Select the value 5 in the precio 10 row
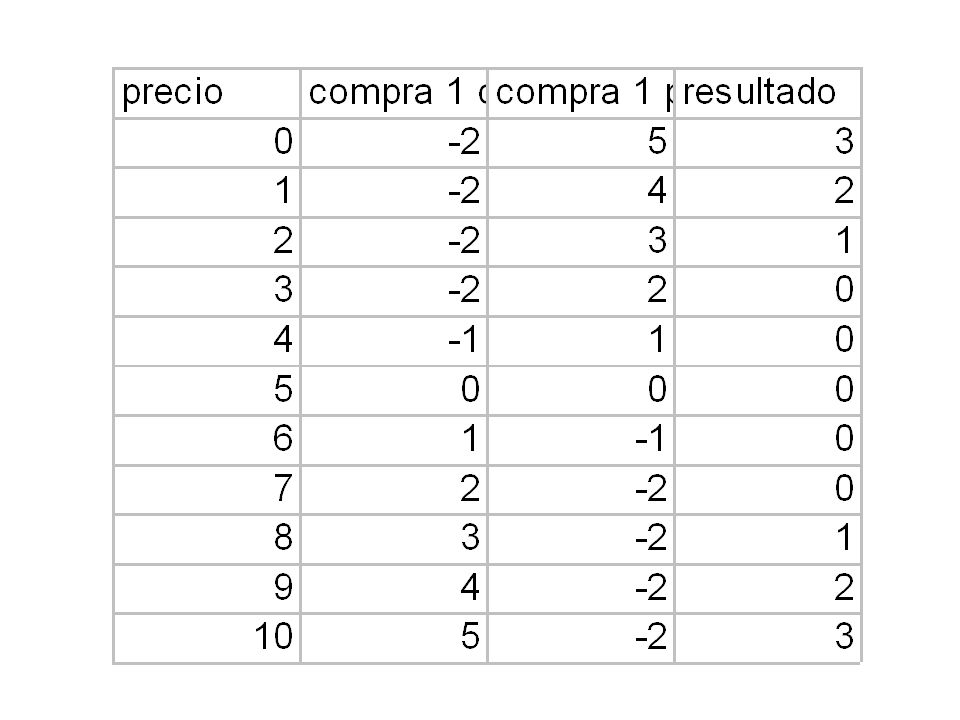960x720 pixels. click(x=394, y=638)
